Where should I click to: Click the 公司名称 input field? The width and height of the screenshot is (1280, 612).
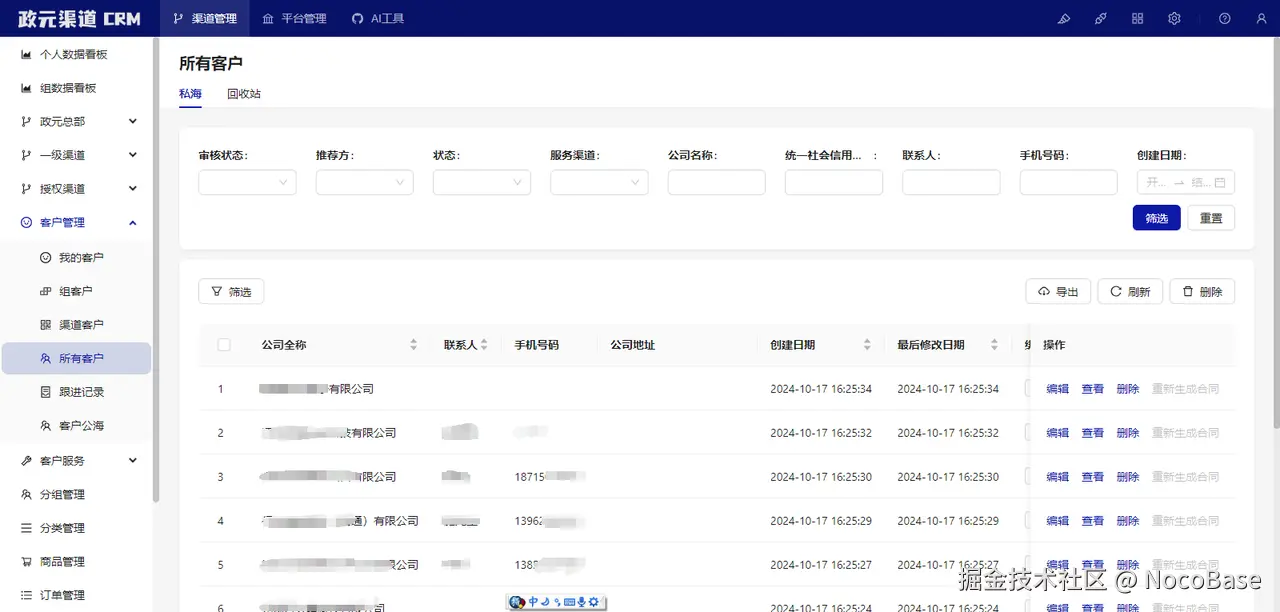click(716, 182)
